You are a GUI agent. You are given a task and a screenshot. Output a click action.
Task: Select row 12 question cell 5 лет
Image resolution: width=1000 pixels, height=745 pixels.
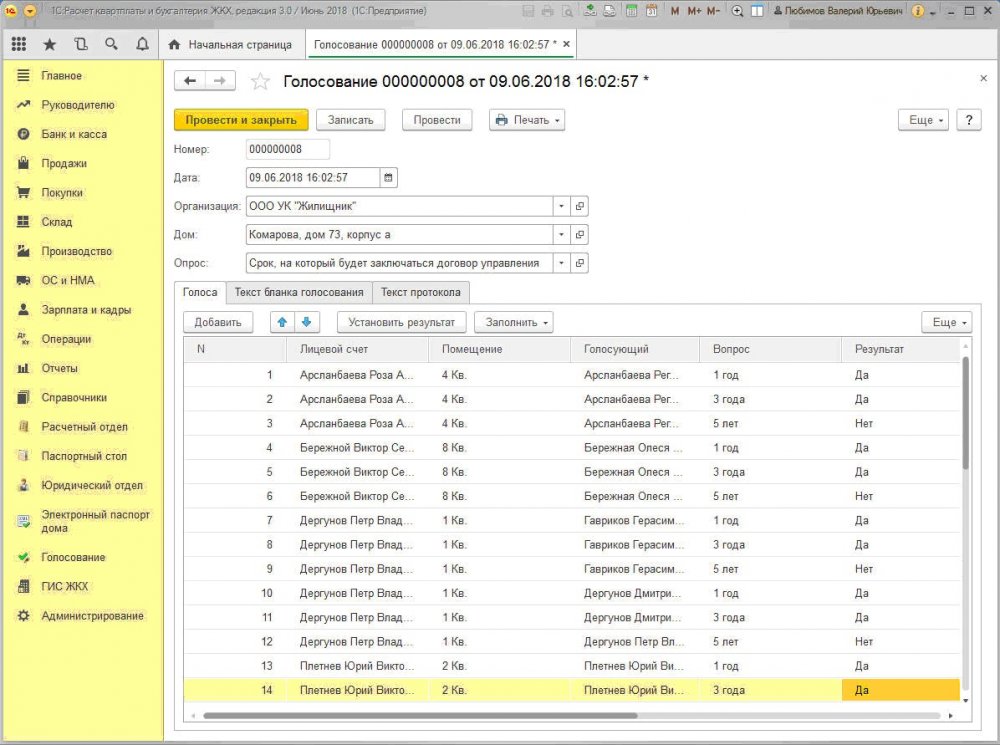pyautogui.click(x=770, y=642)
